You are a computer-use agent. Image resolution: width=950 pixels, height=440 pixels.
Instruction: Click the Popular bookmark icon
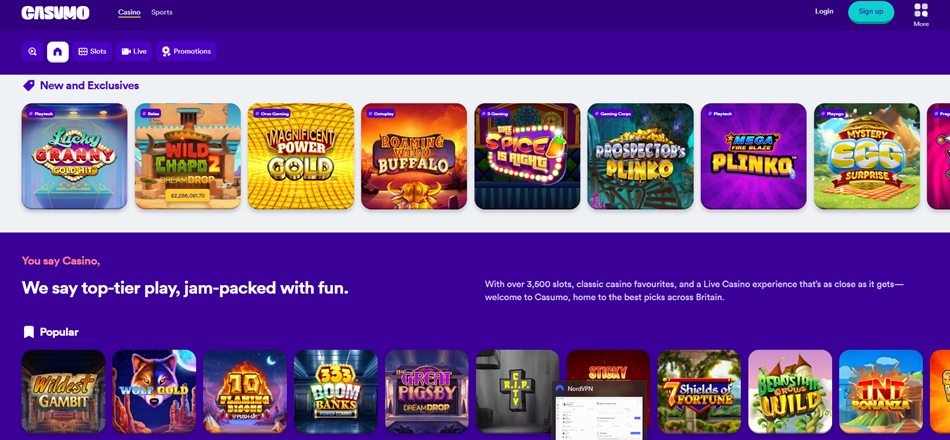click(28, 332)
